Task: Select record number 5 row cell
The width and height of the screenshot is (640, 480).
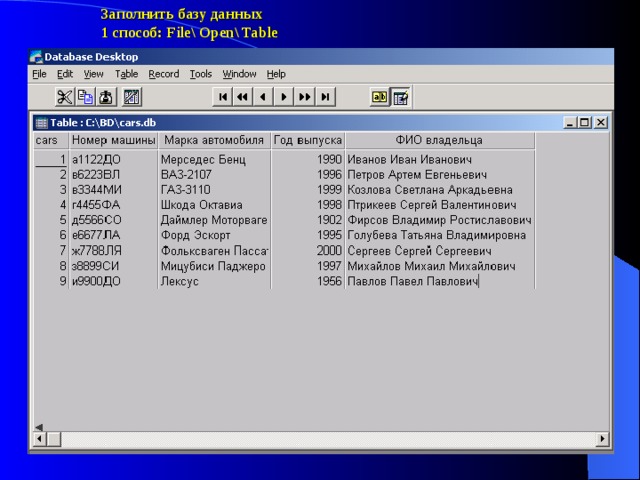Action: [x=51, y=220]
